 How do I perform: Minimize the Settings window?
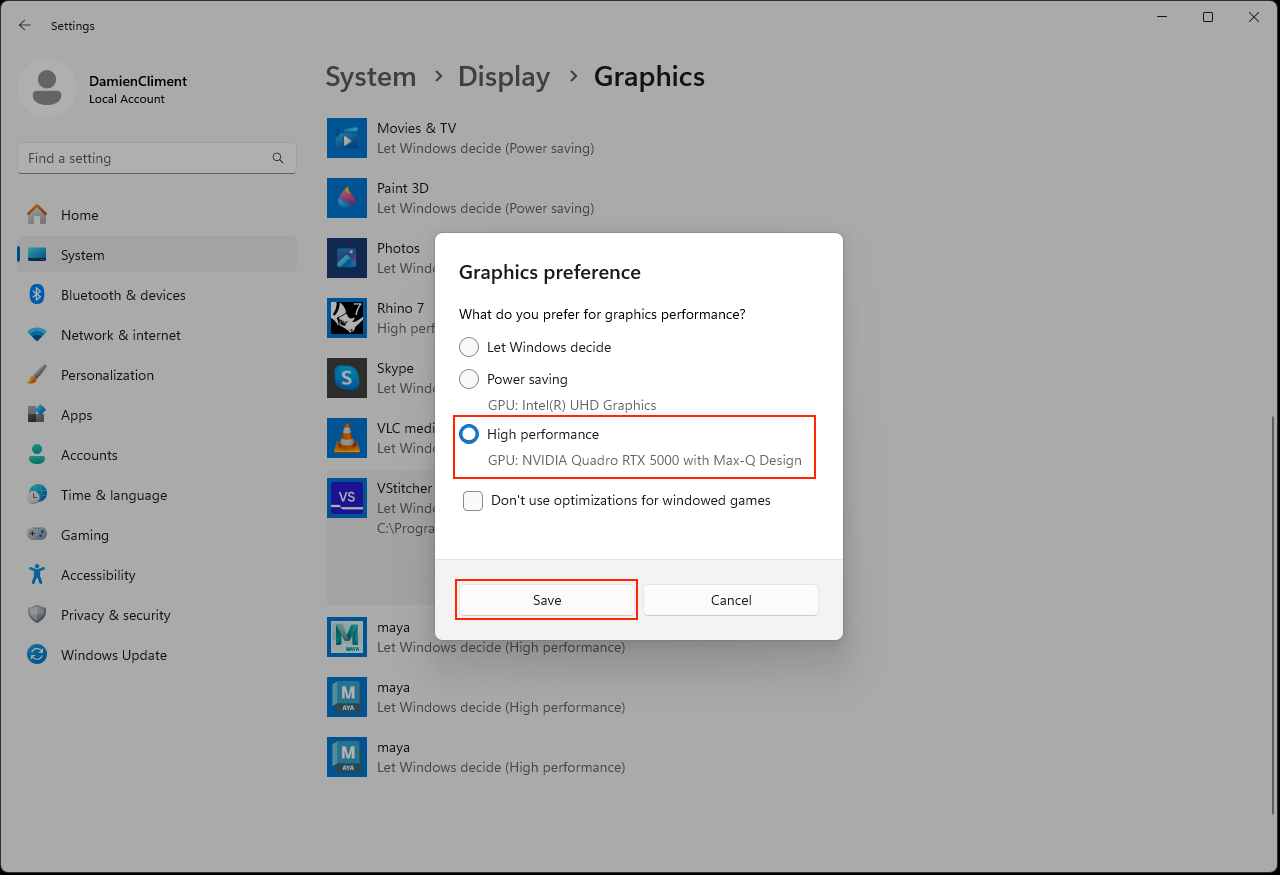[x=1162, y=17]
